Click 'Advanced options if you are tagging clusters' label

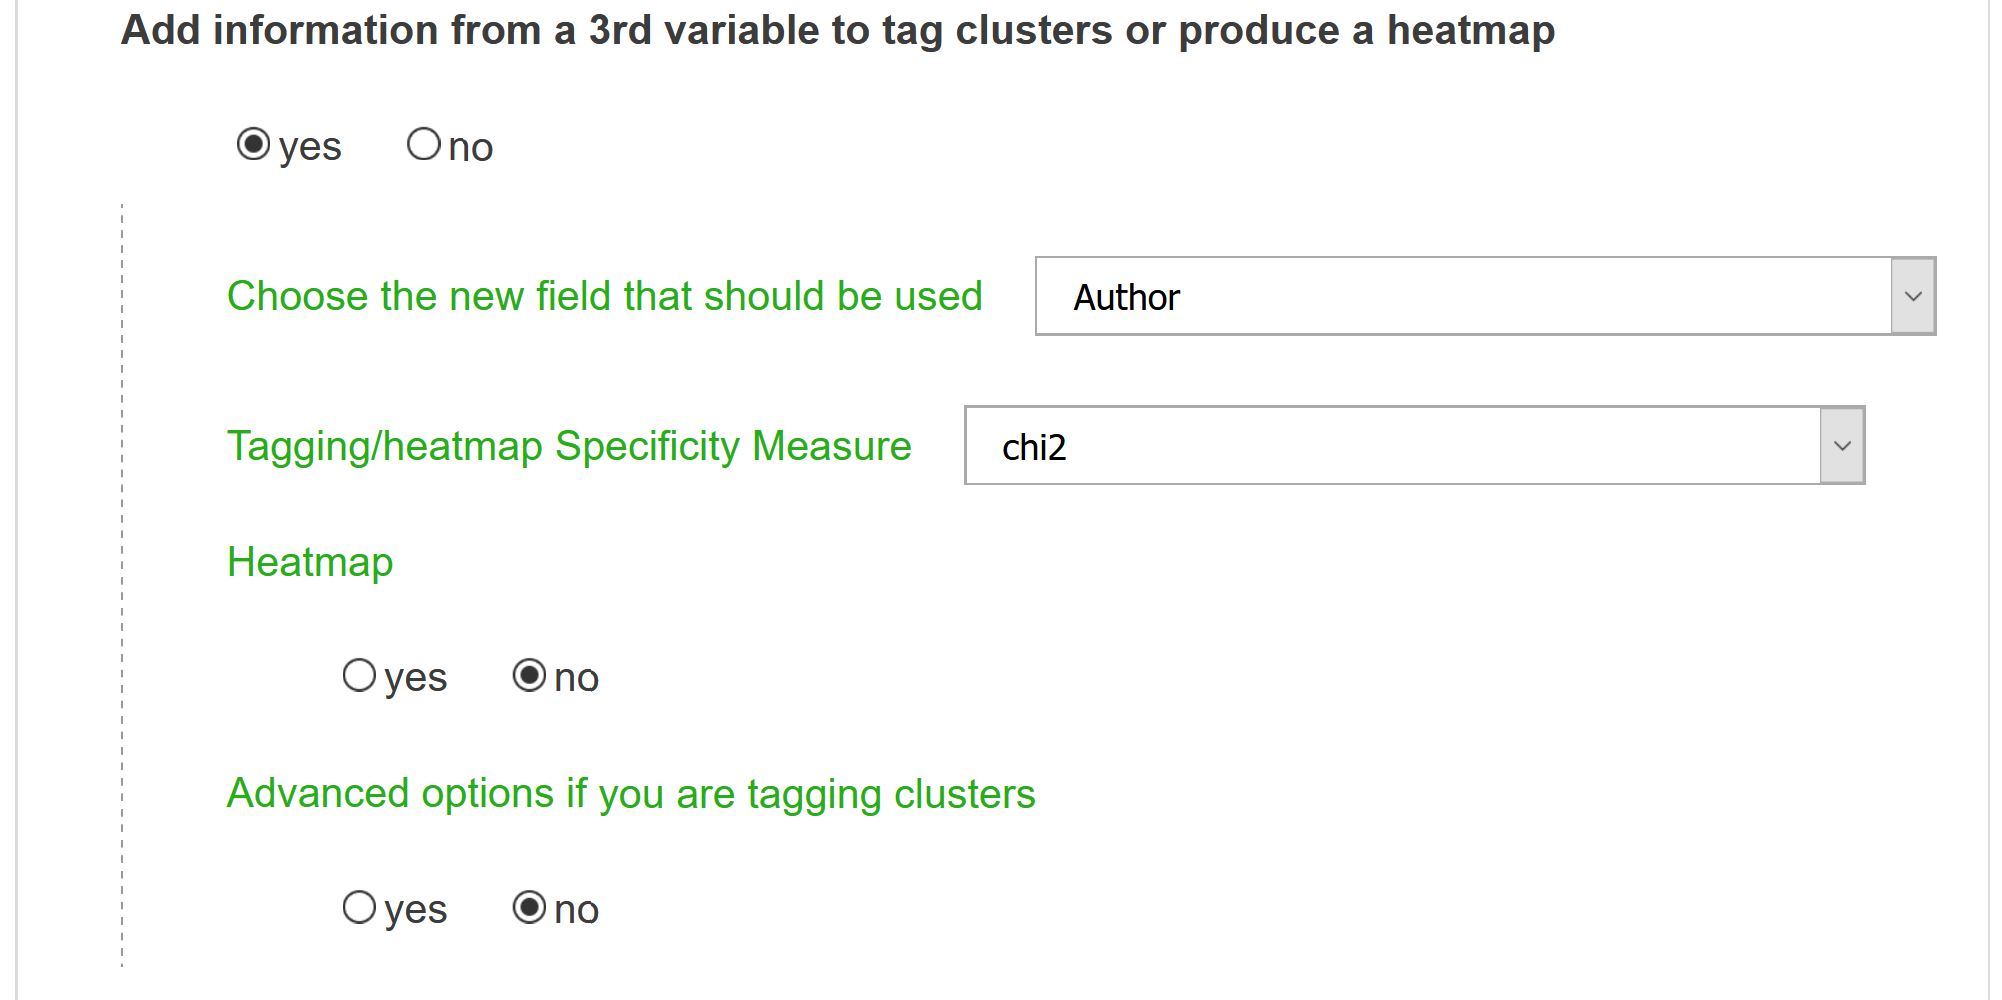click(x=631, y=794)
